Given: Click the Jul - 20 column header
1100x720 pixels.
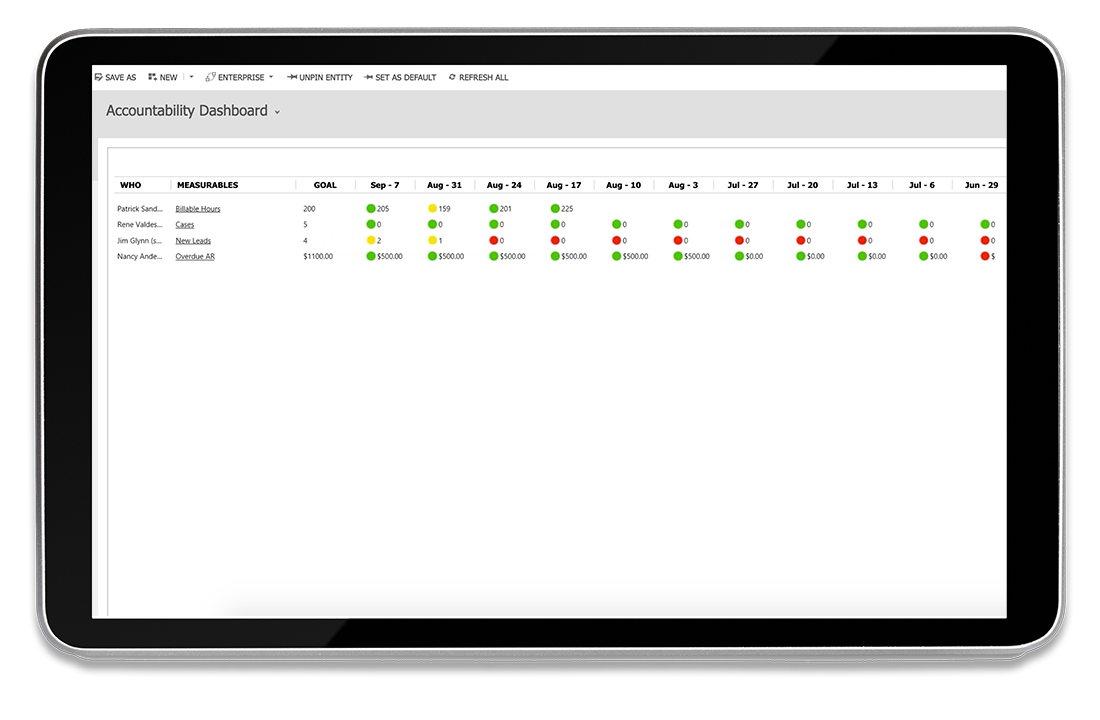Looking at the screenshot, I should point(802,185).
